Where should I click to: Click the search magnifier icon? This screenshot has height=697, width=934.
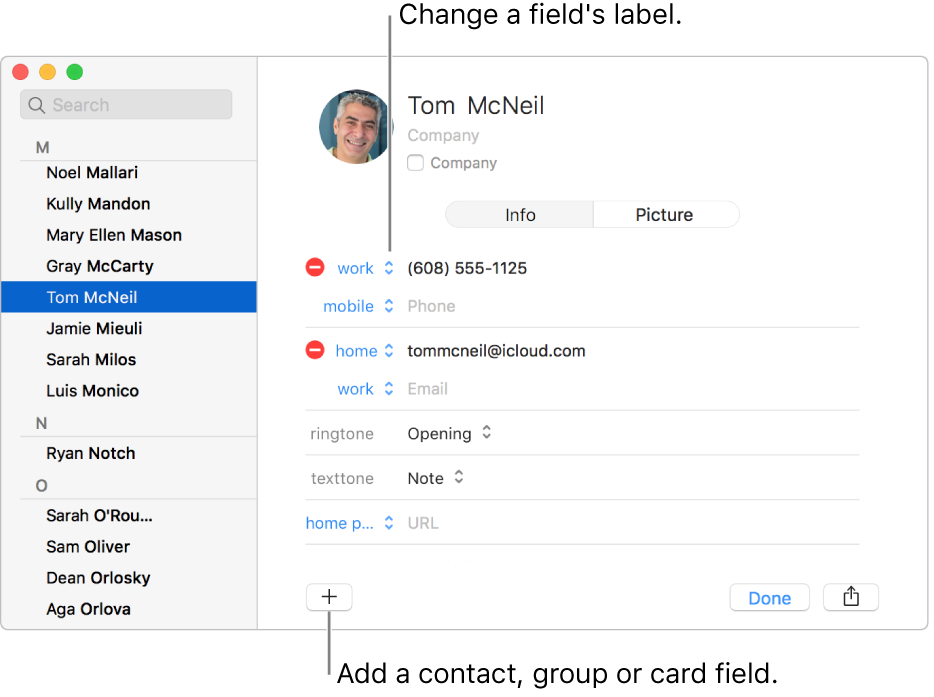point(37,105)
